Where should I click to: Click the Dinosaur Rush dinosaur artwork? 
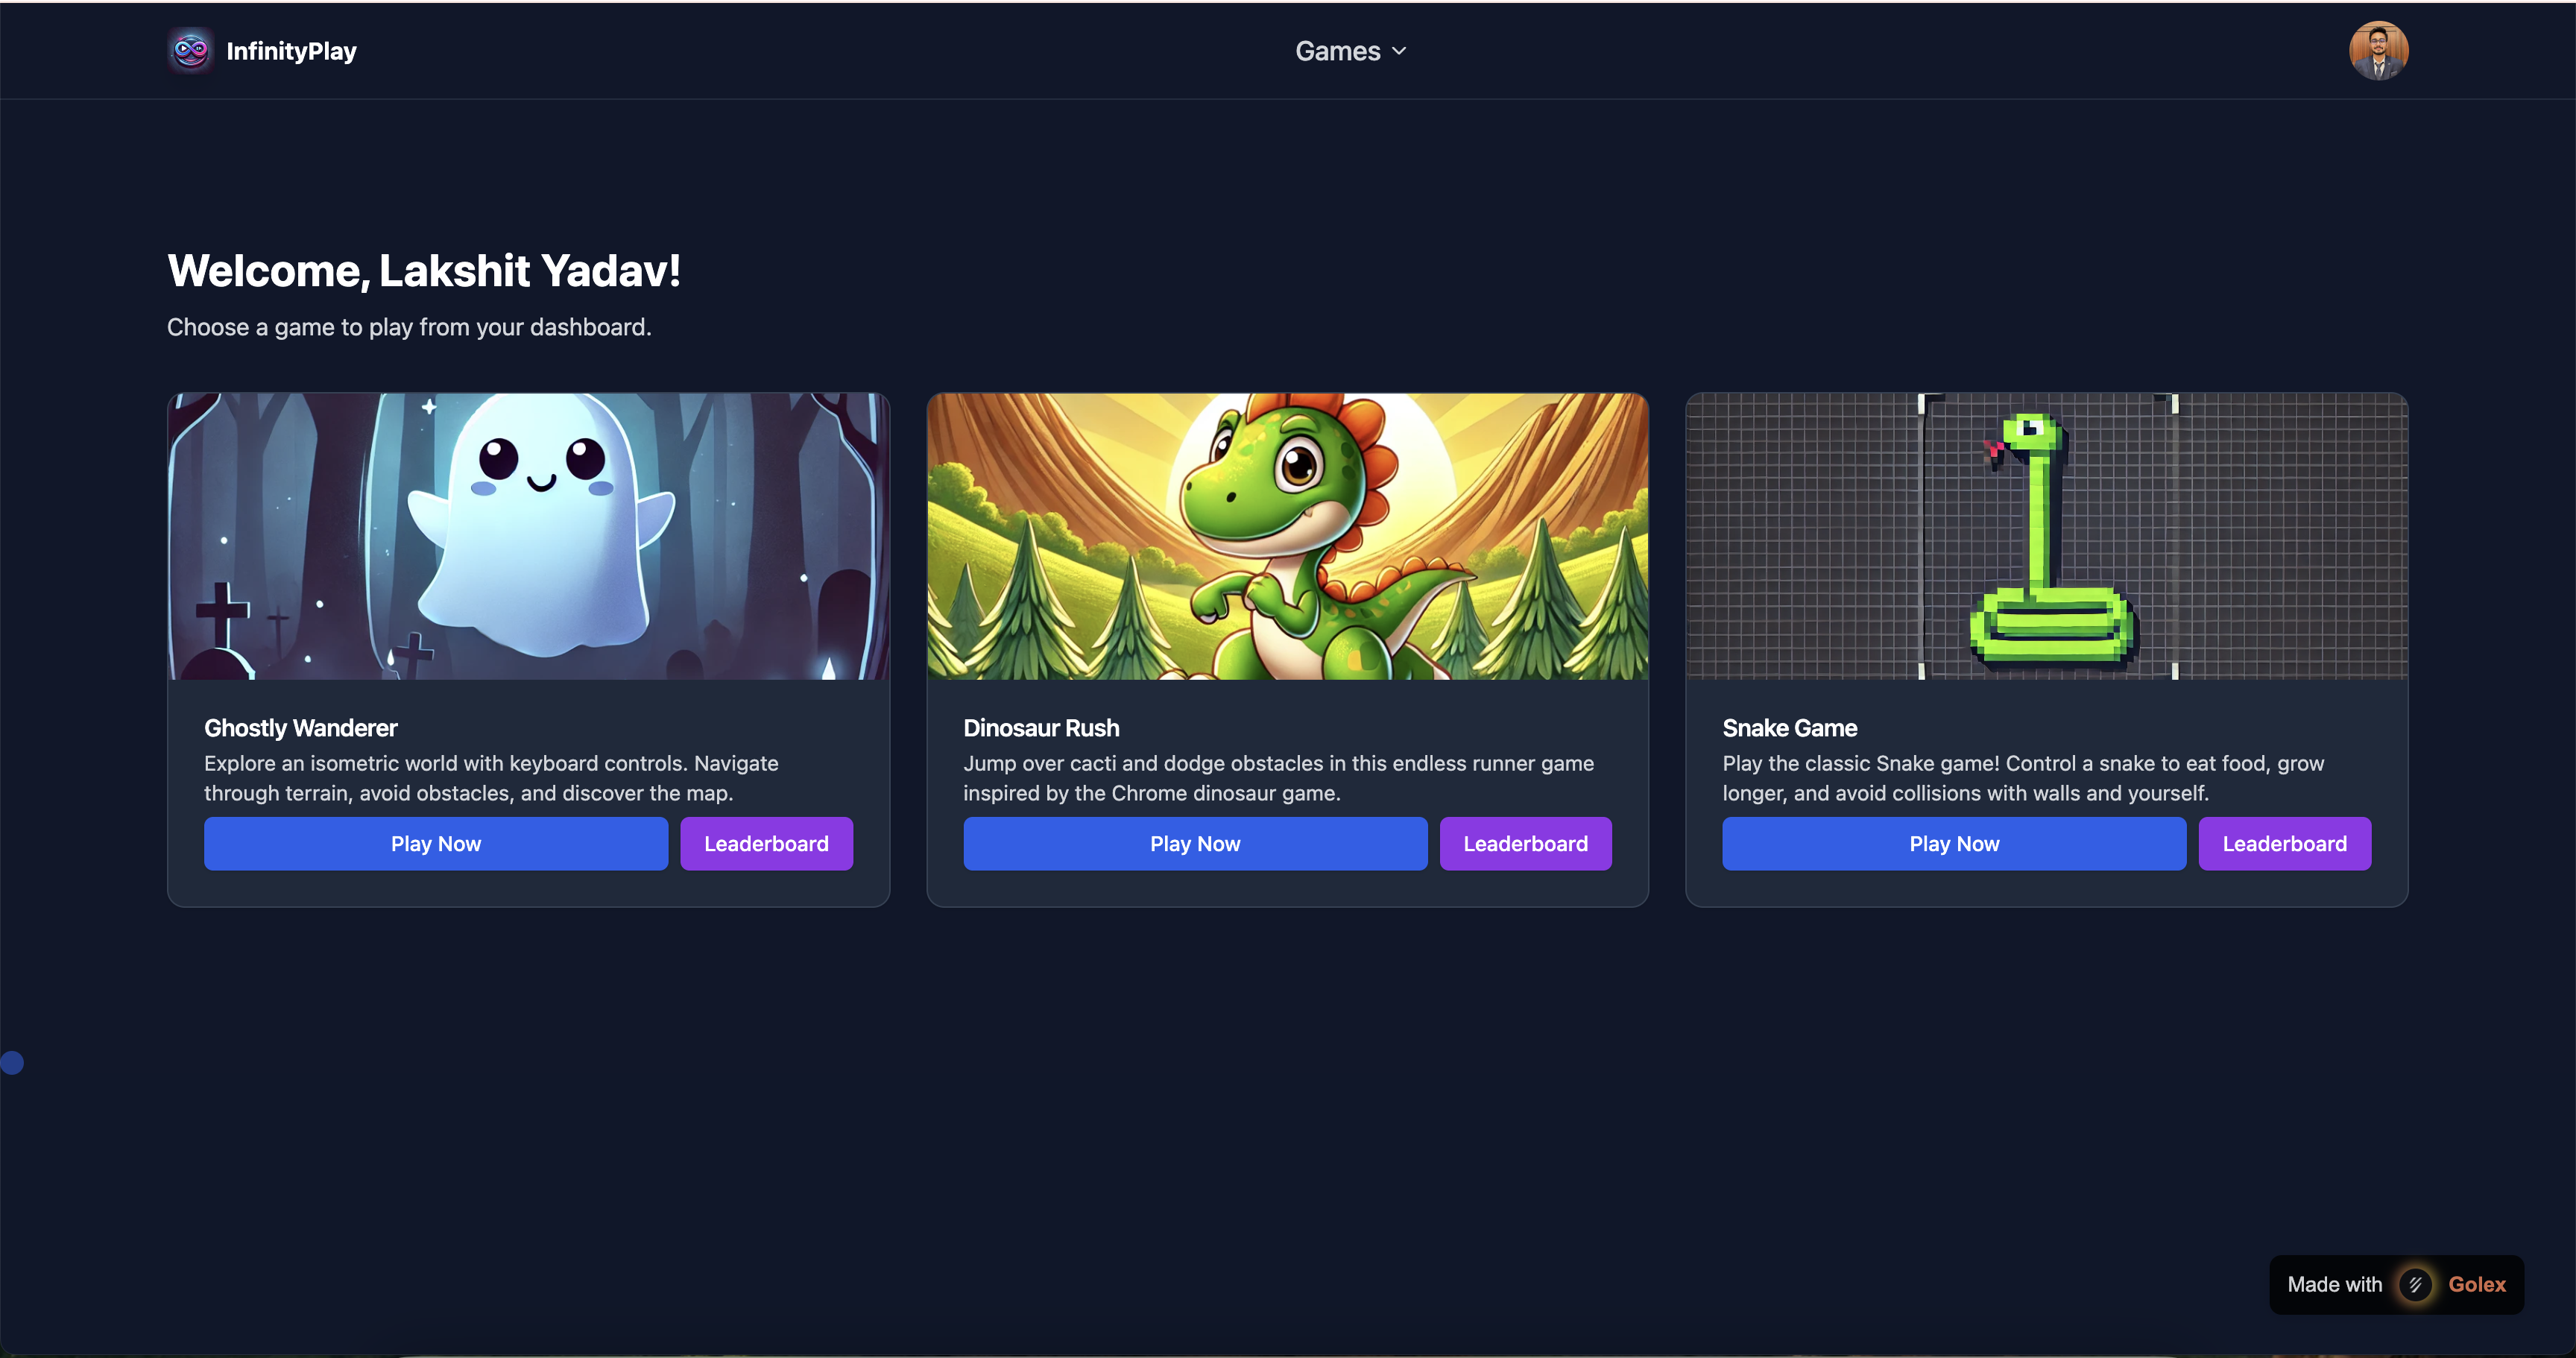[1287, 536]
